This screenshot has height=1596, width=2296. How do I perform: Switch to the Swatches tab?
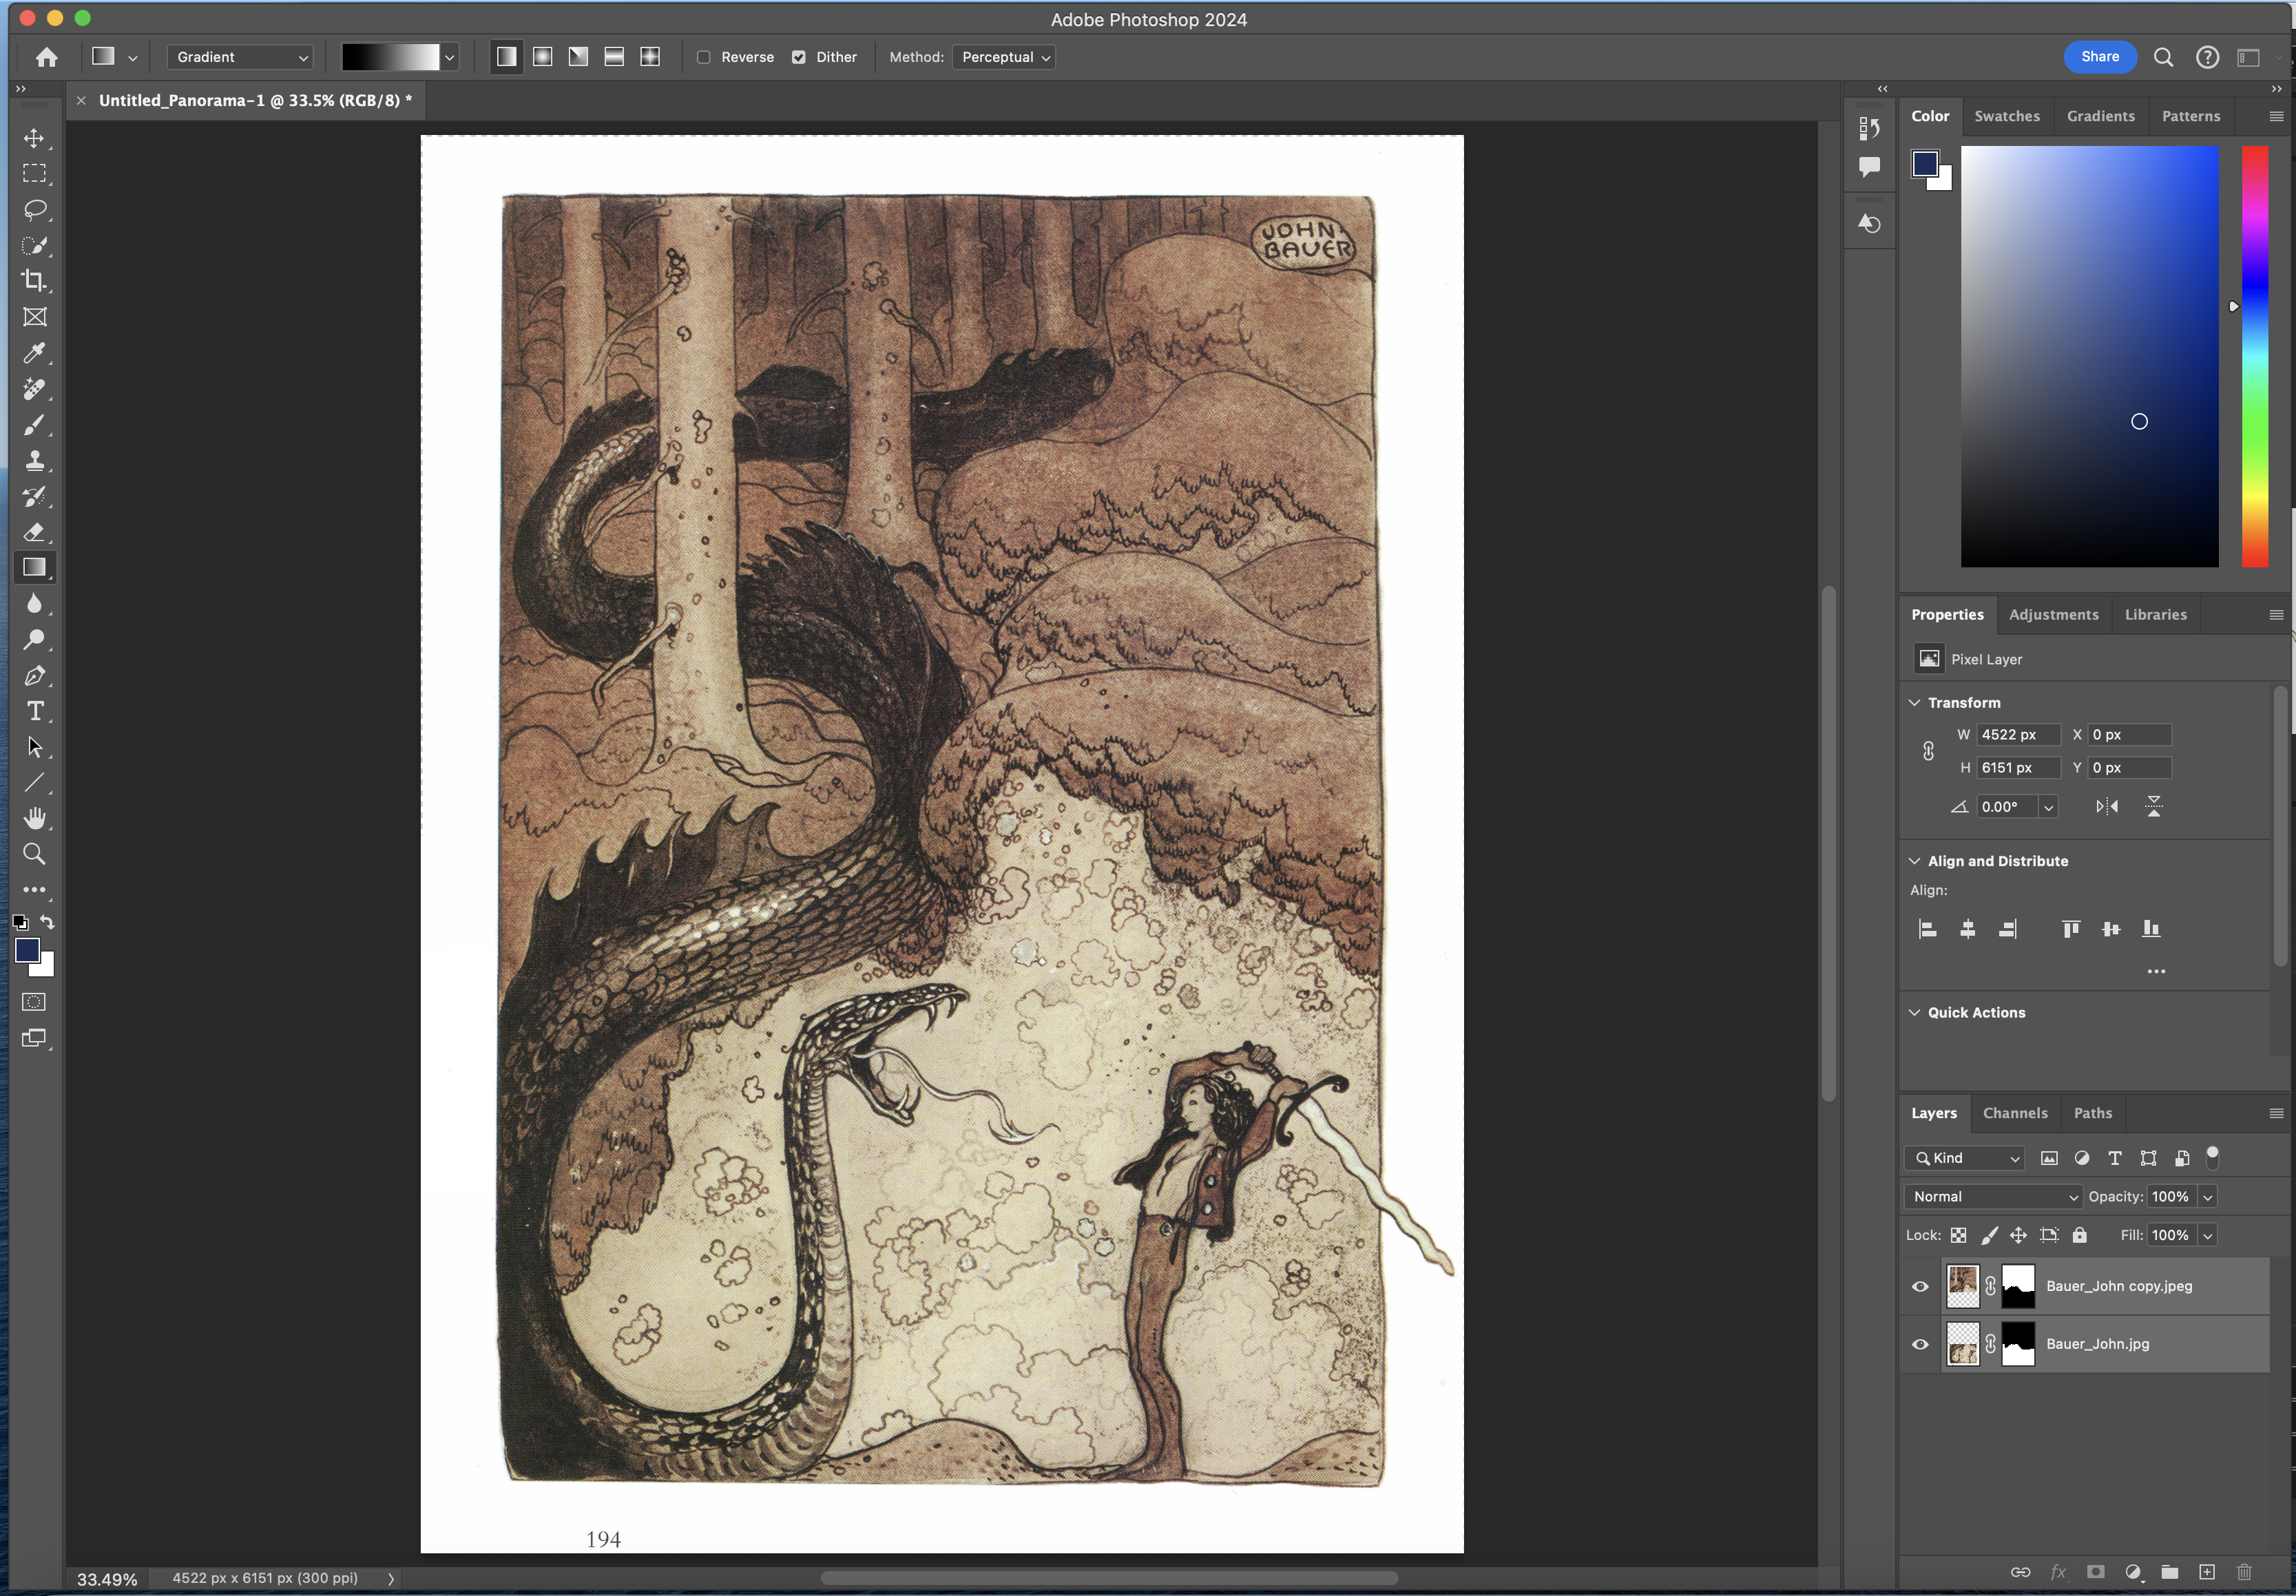click(x=2007, y=116)
